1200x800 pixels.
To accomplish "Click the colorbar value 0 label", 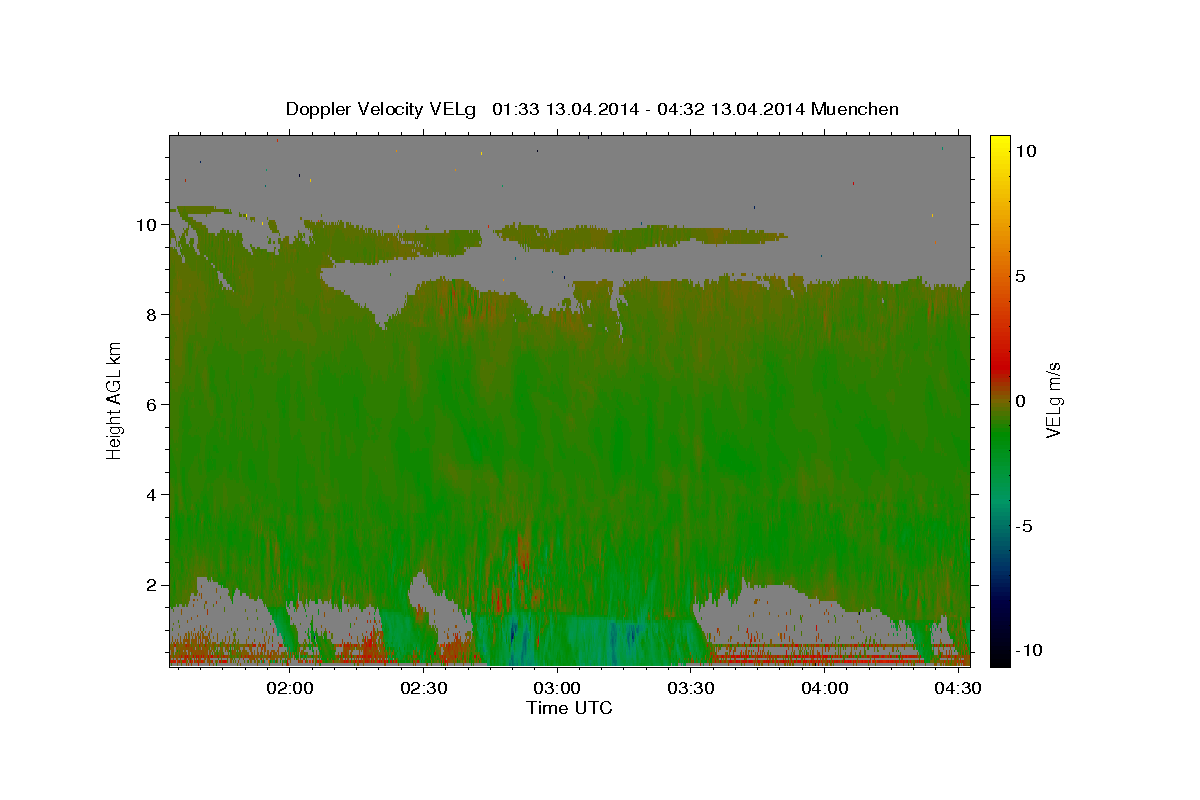I will pyautogui.click(x=1020, y=401).
